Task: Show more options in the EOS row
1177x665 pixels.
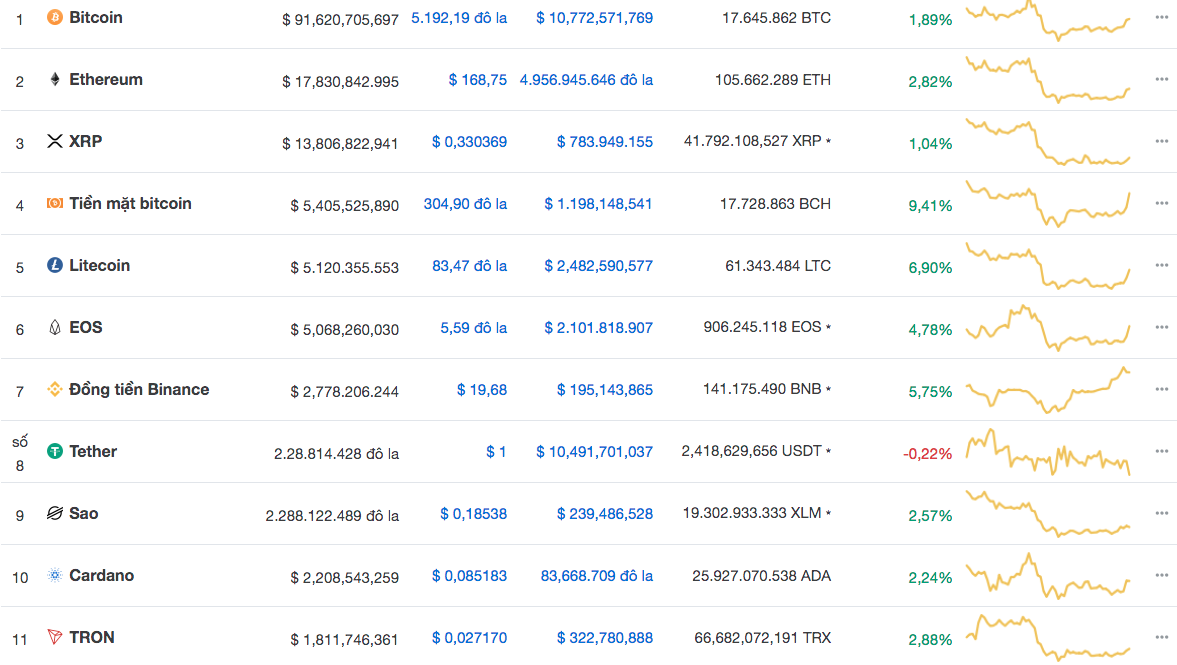Action: [x=1161, y=327]
